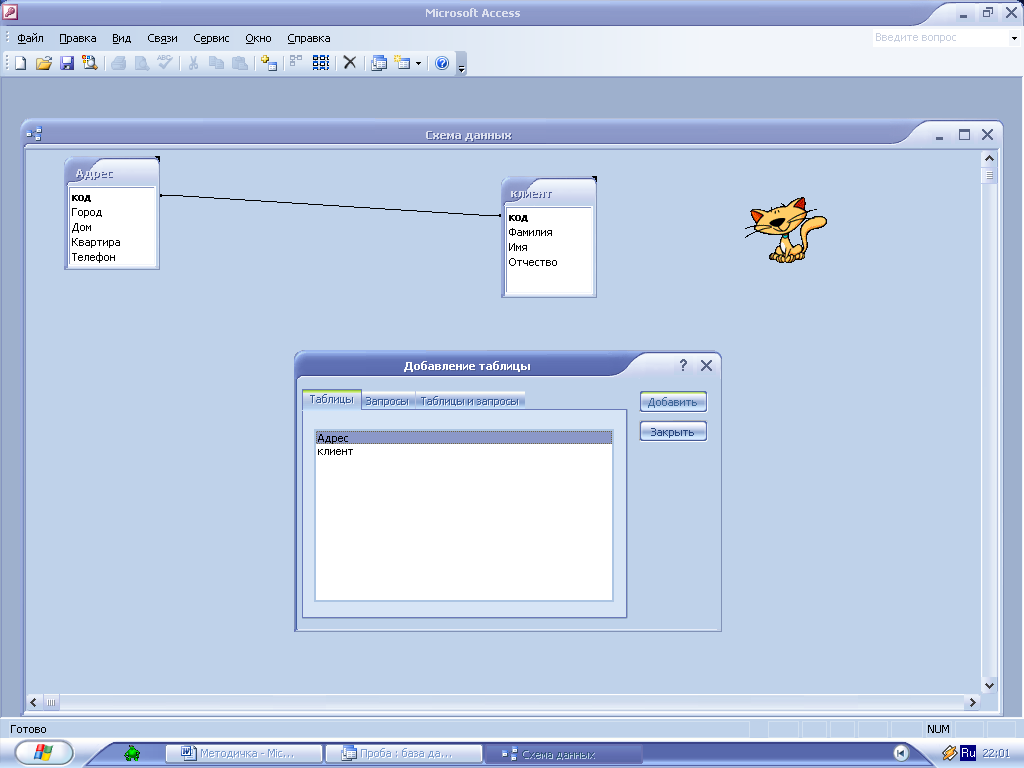This screenshot has width=1024, height=768.
Task: Open the New Object dropdown arrow
Action: tap(418, 63)
